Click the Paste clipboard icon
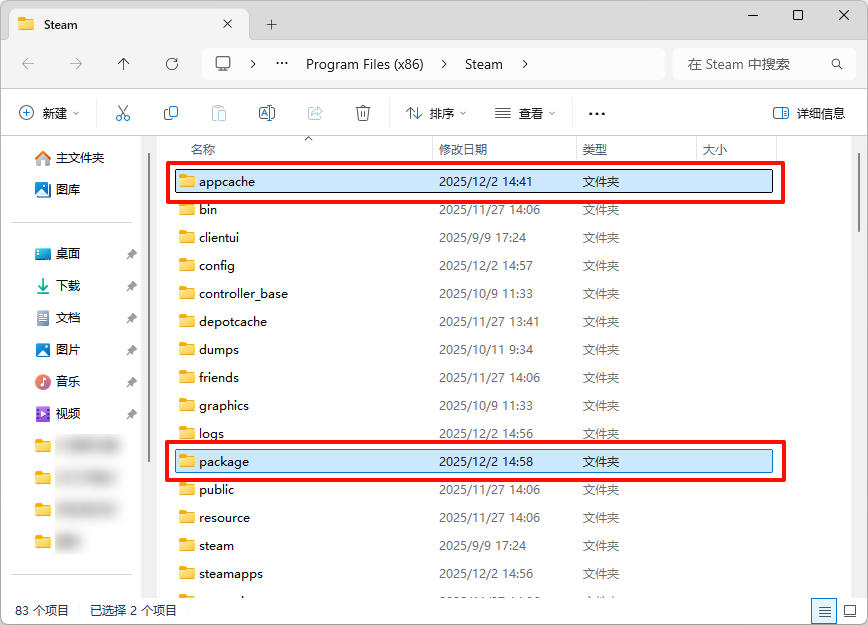 click(x=219, y=113)
